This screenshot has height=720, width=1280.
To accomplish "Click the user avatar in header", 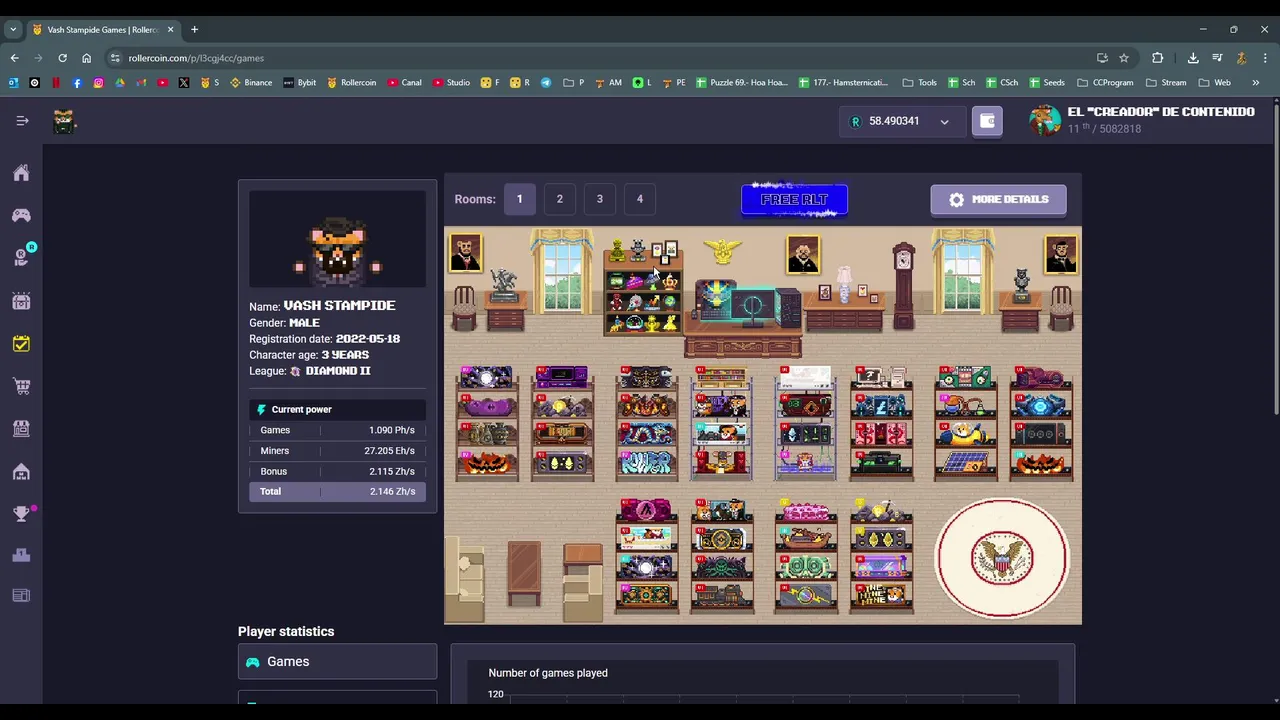I will tap(1045, 121).
